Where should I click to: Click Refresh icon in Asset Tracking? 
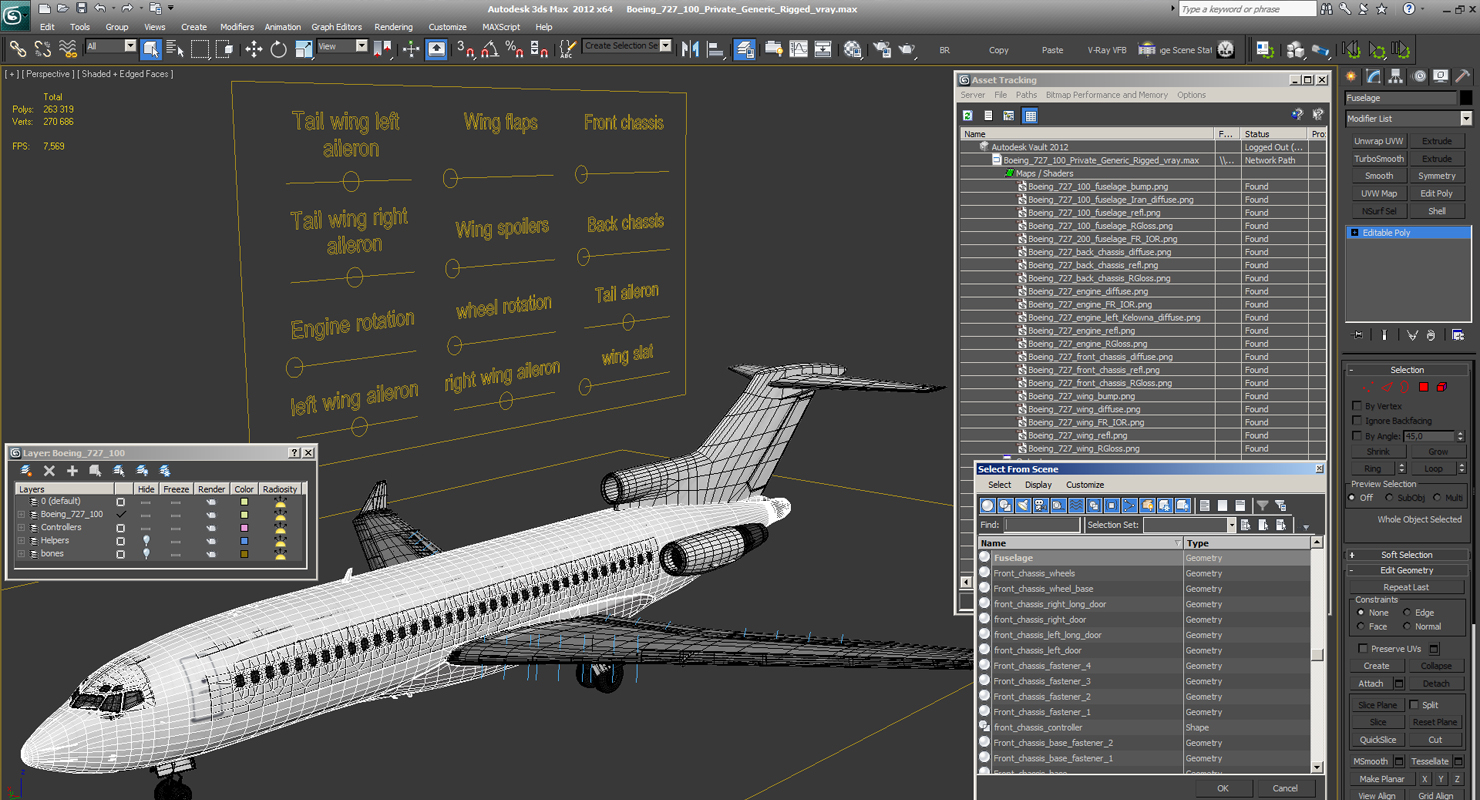(968, 115)
